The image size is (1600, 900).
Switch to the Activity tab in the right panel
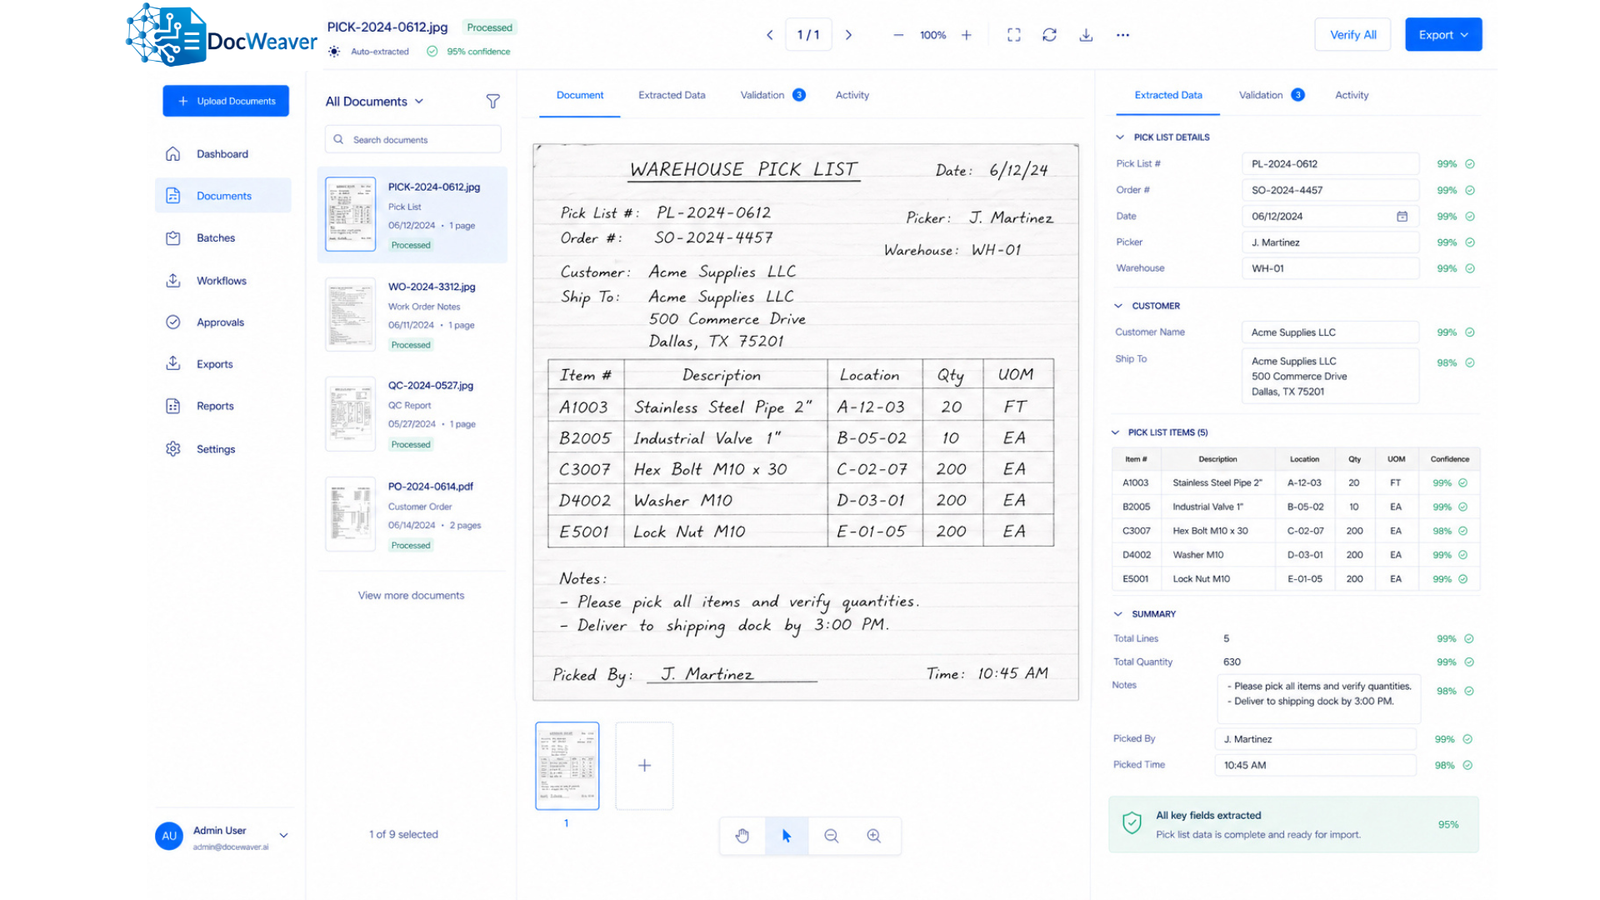coord(1351,95)
